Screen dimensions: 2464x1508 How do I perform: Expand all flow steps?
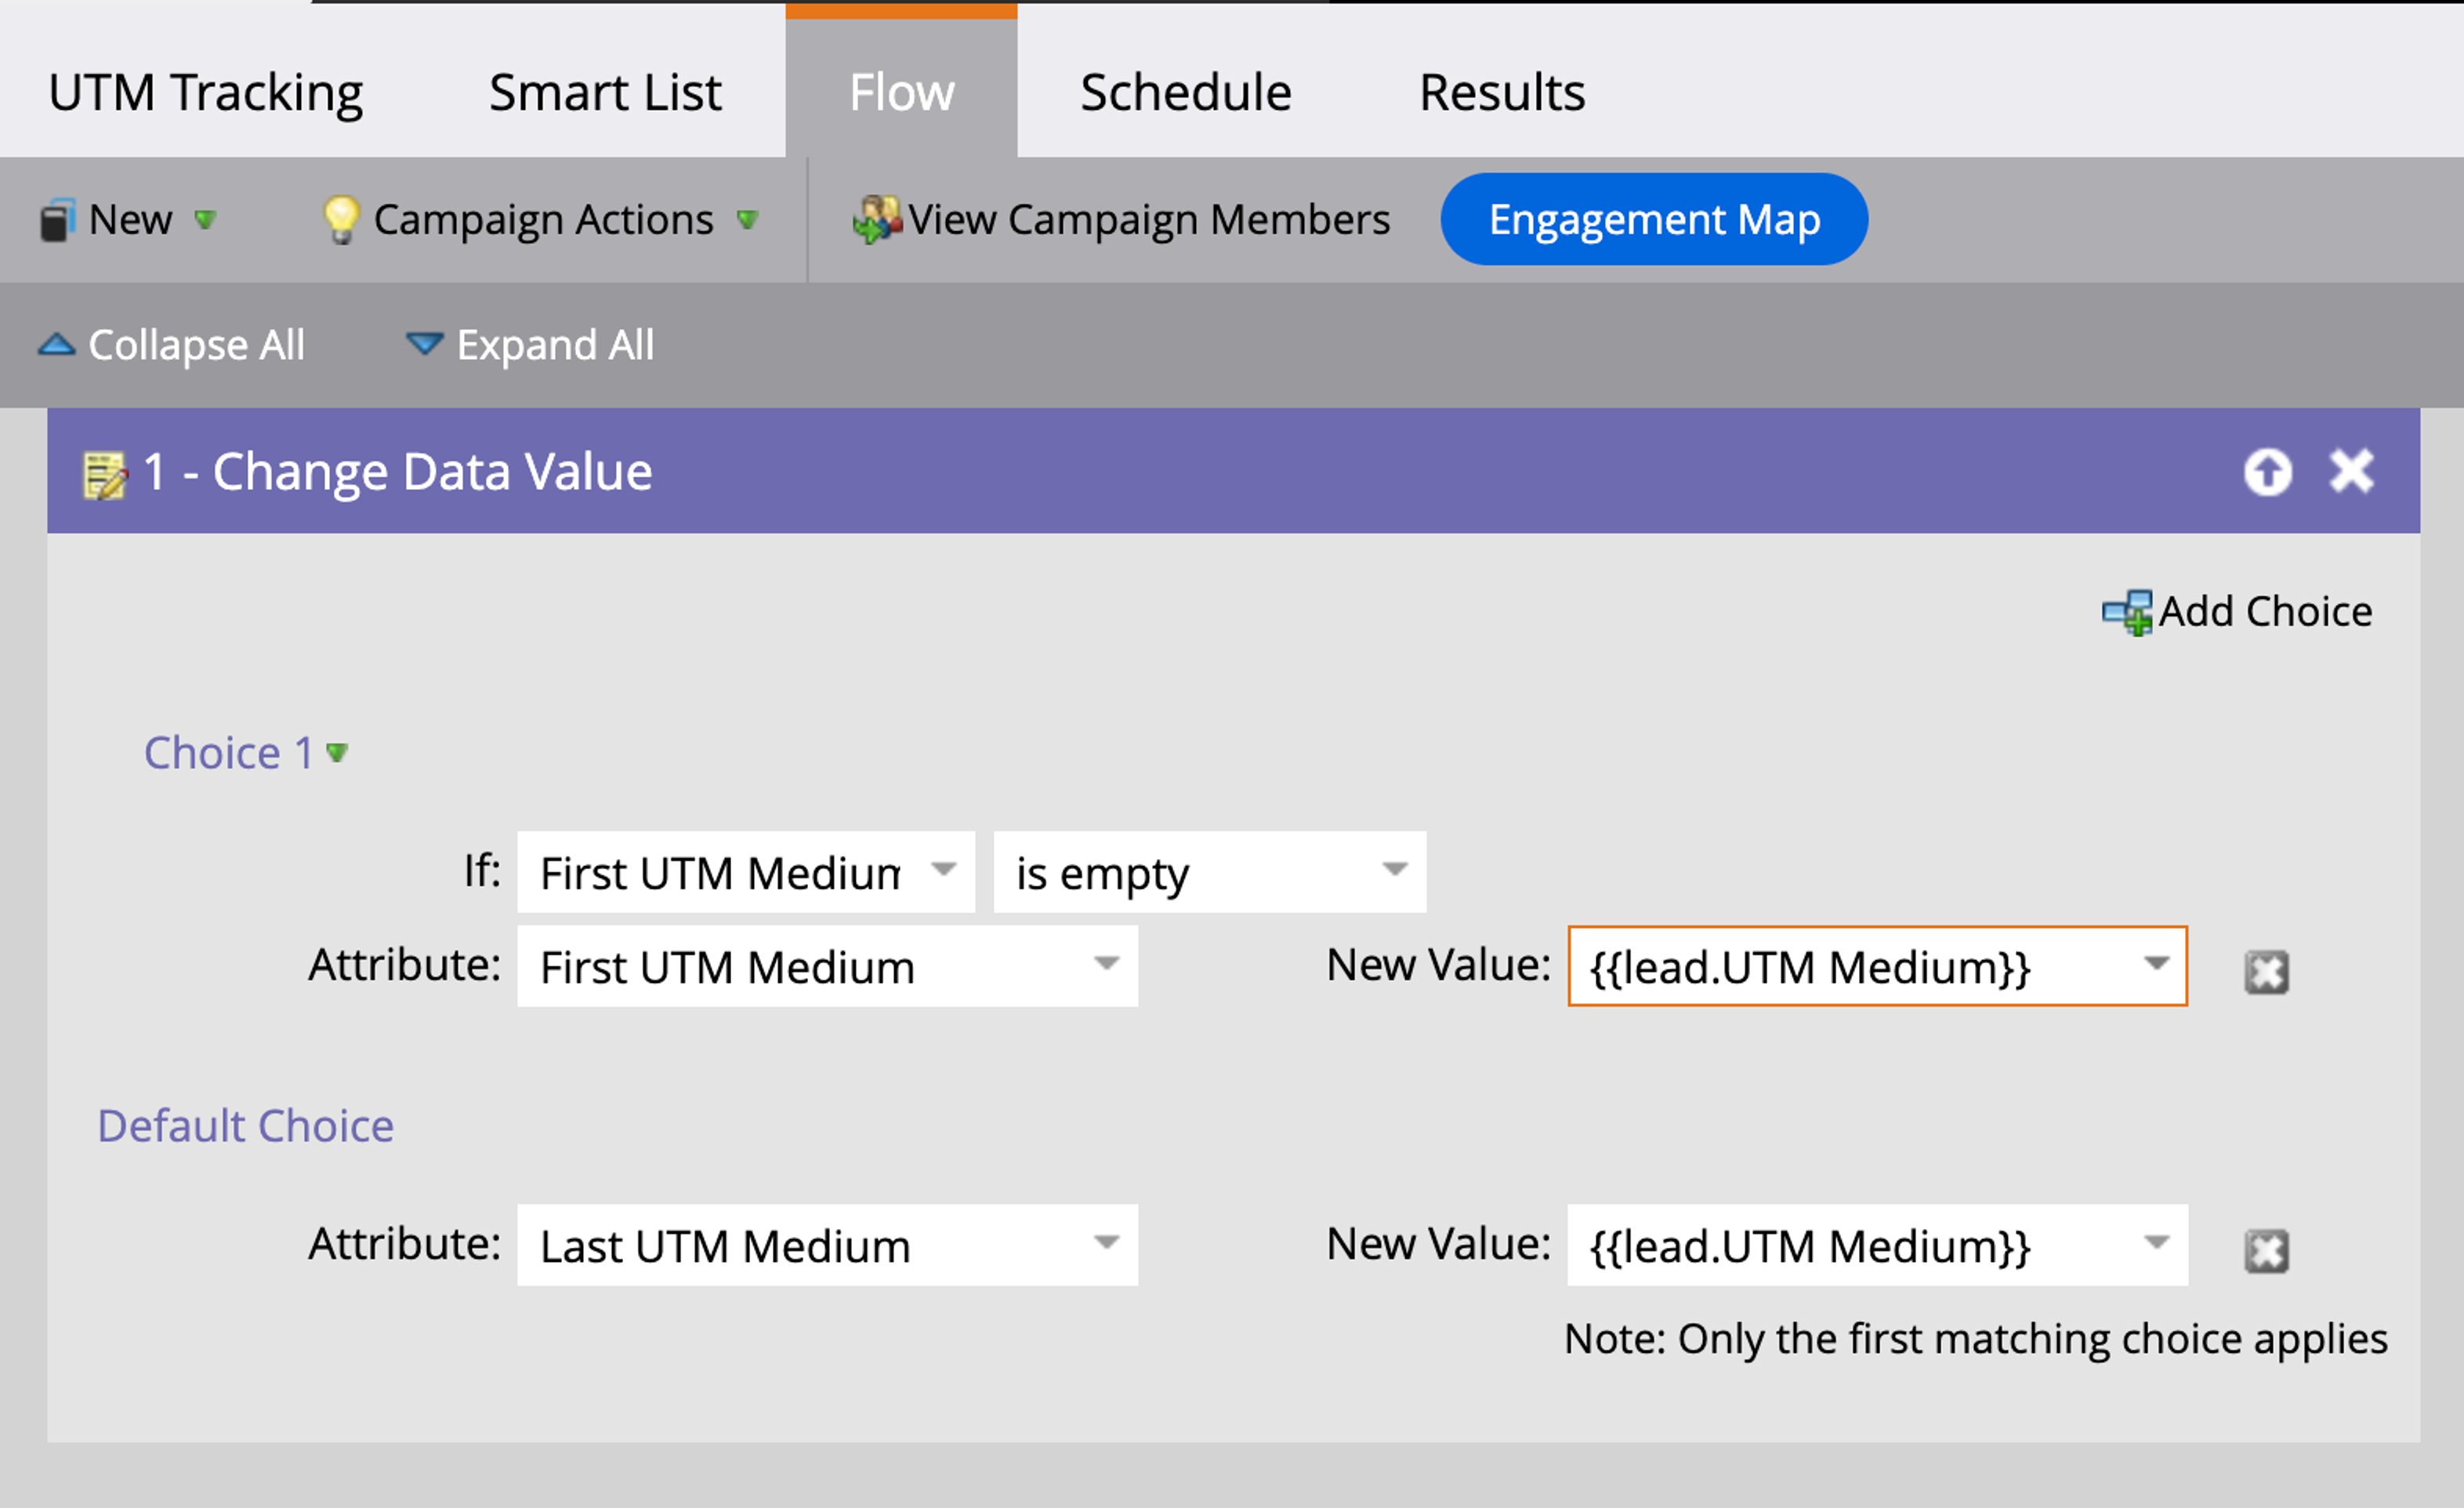(x=531, y=345)
